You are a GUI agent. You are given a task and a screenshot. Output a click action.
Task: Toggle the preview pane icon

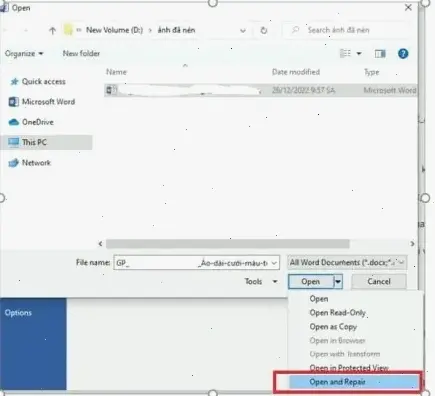coord(380,54)
